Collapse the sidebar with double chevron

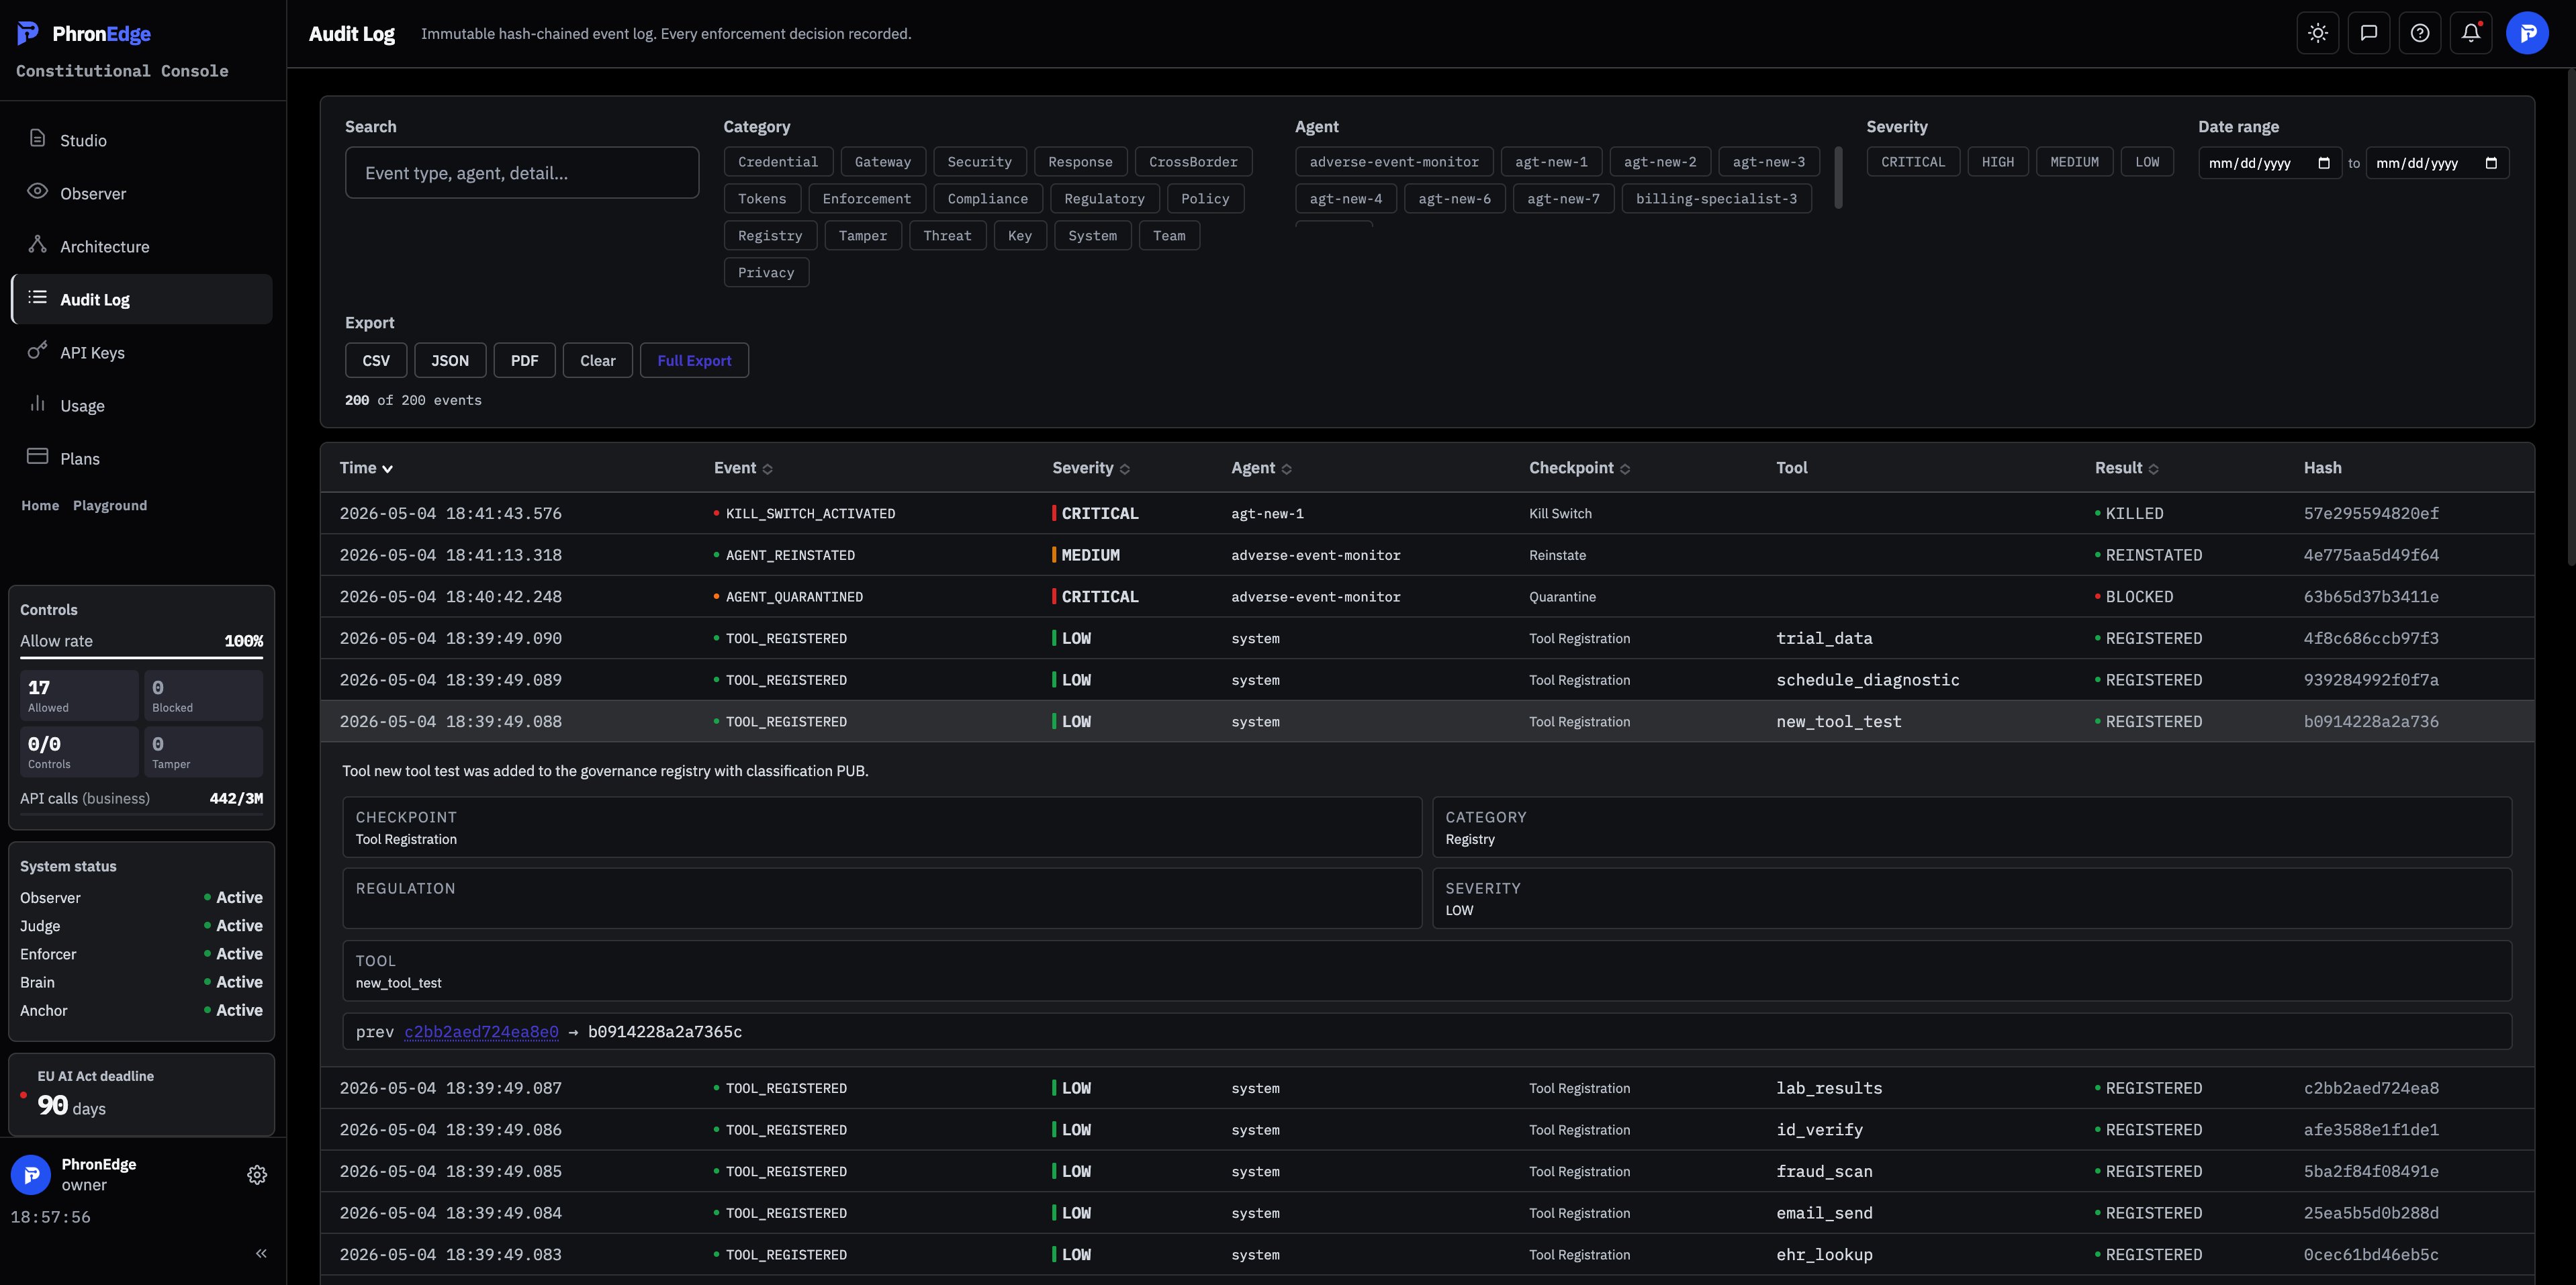pyautogui.click(x=261, y=1253)
